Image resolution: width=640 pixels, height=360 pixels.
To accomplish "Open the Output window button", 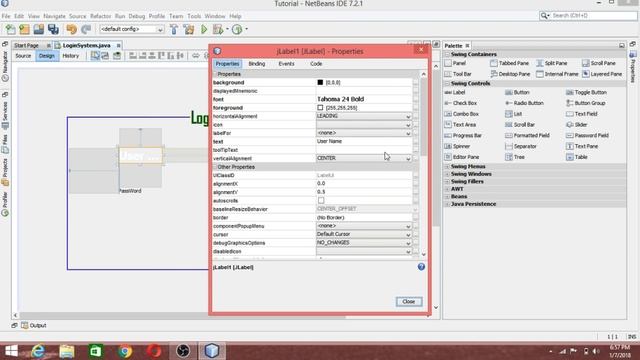I will [33, 325].
